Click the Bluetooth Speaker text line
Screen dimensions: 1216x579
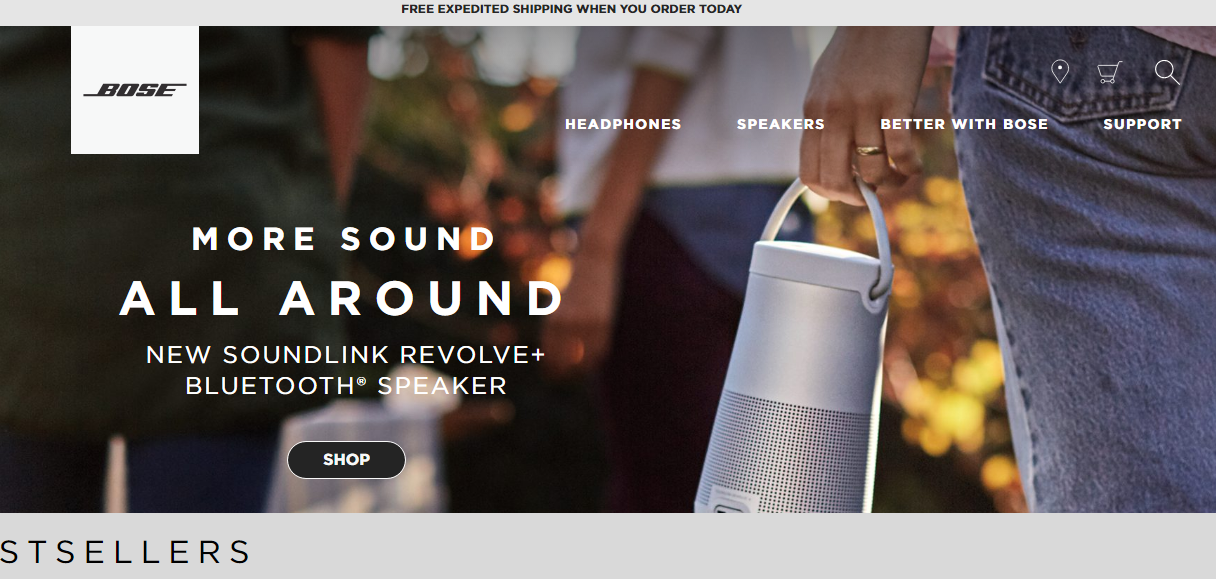click(x=346, y=386)
